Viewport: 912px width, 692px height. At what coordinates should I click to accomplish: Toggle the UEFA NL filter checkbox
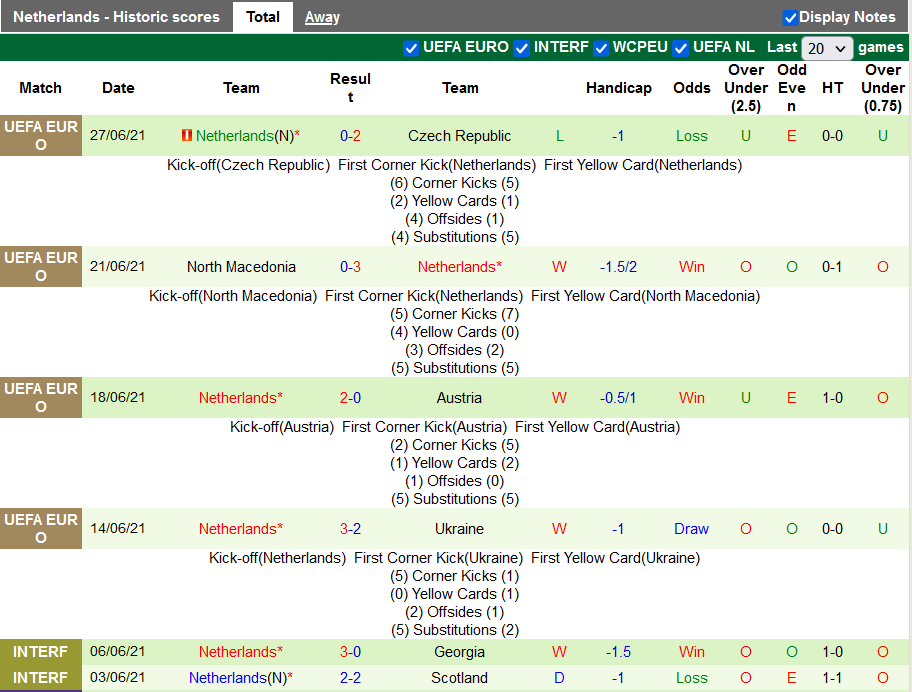point(681,48)
